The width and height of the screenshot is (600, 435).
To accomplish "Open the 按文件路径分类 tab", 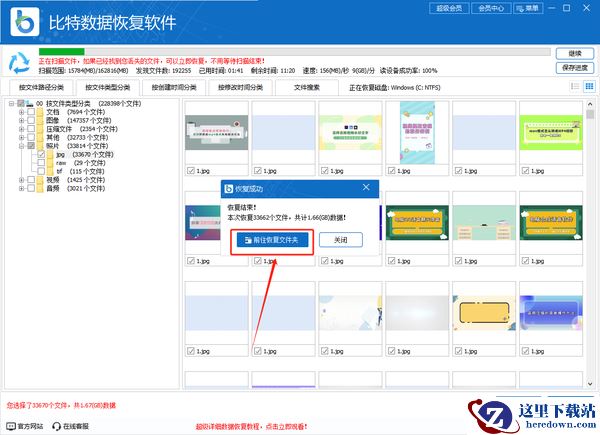I will pyautogui.click(x=41, y=88).
